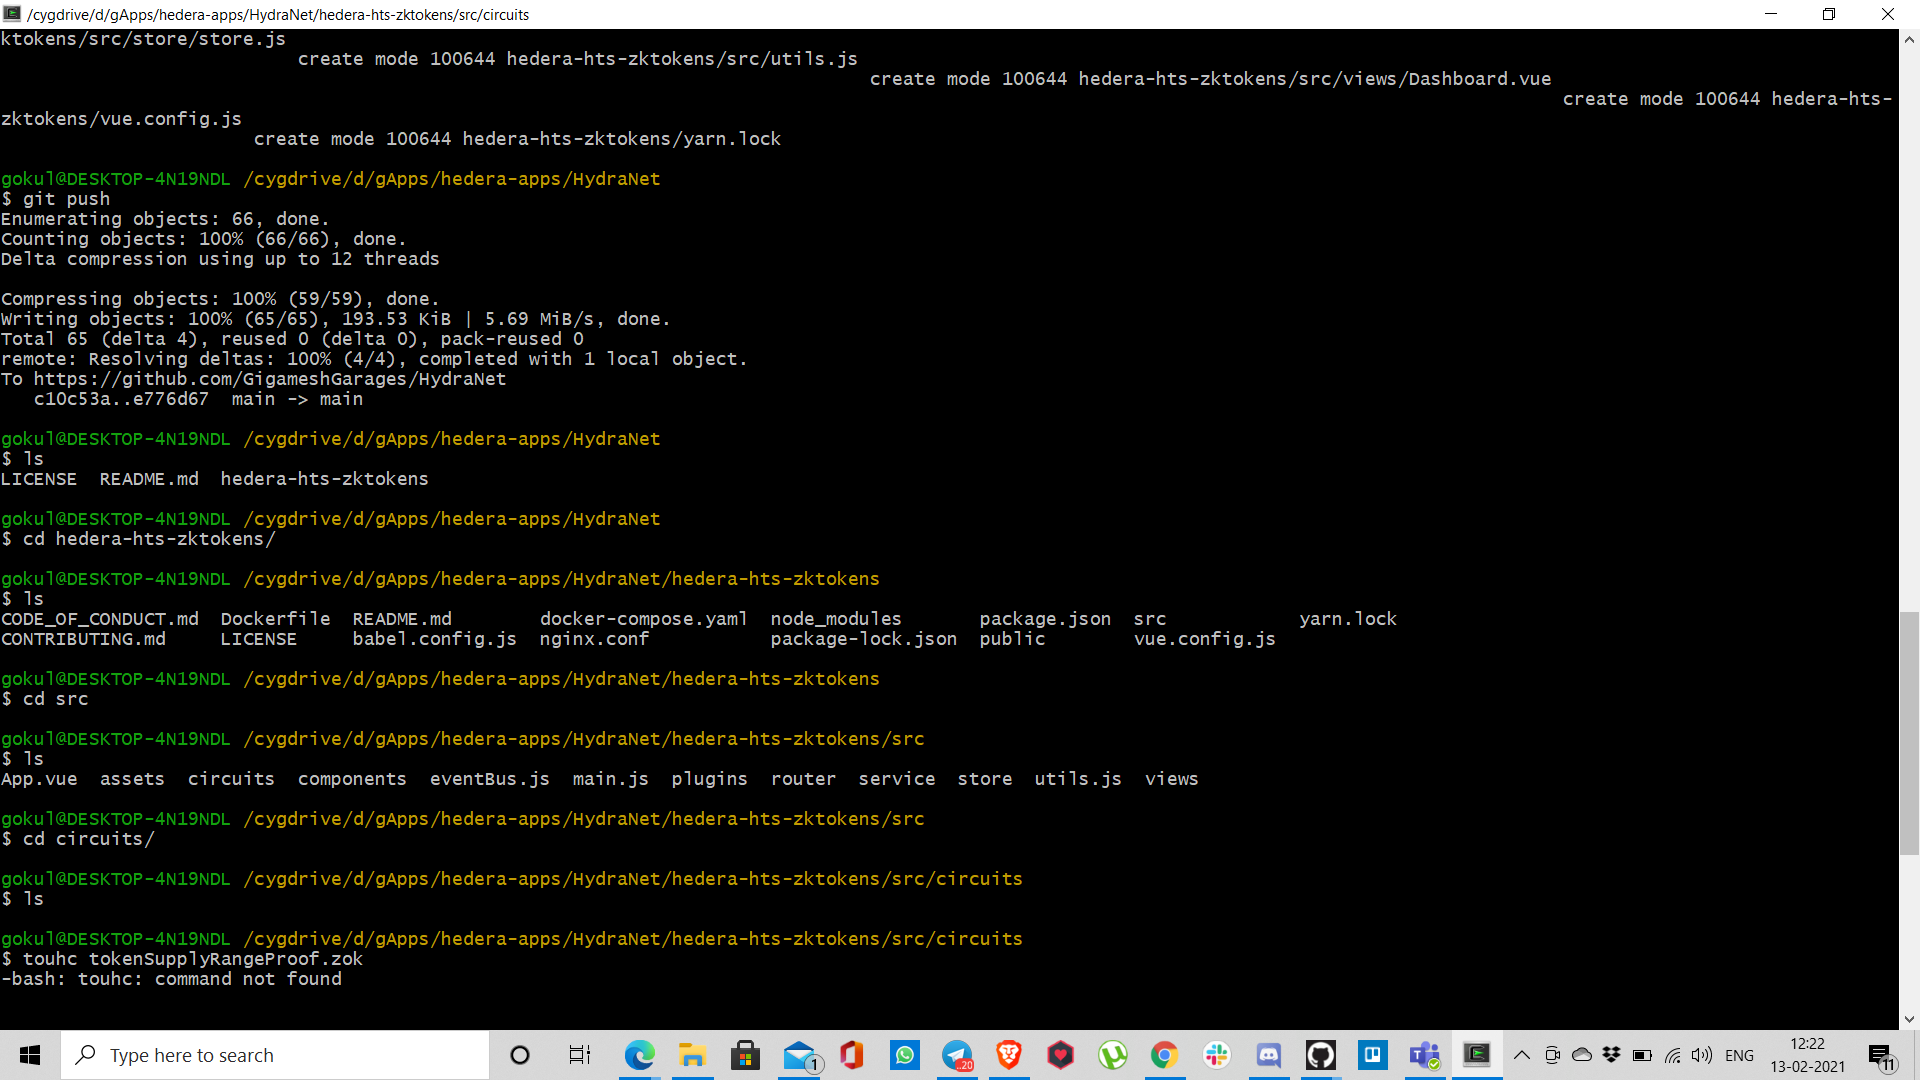Open uTorrent taskbar icon
1920x1080 pixels.
1113,1055
